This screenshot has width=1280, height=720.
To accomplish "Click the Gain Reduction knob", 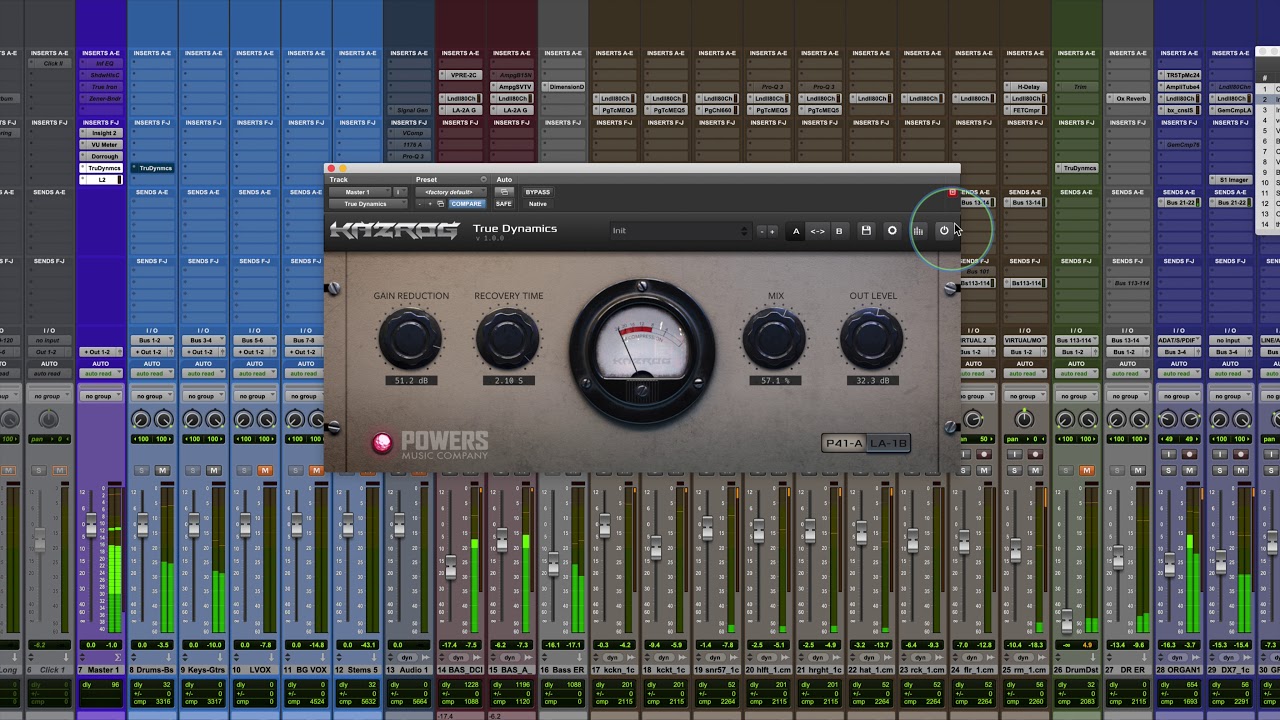I will coord(410,339).
